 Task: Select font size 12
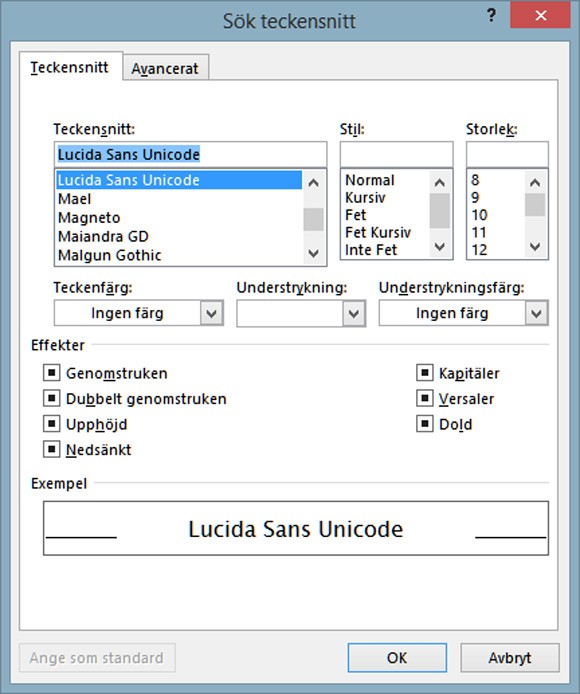point(496,250)
